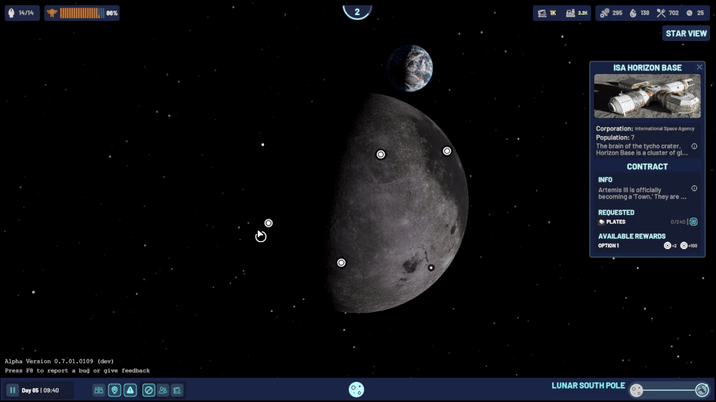Pause the game with the pause button
Viewport: 716px width, 402px height.
pyautogui.click(x=13, y=390)
